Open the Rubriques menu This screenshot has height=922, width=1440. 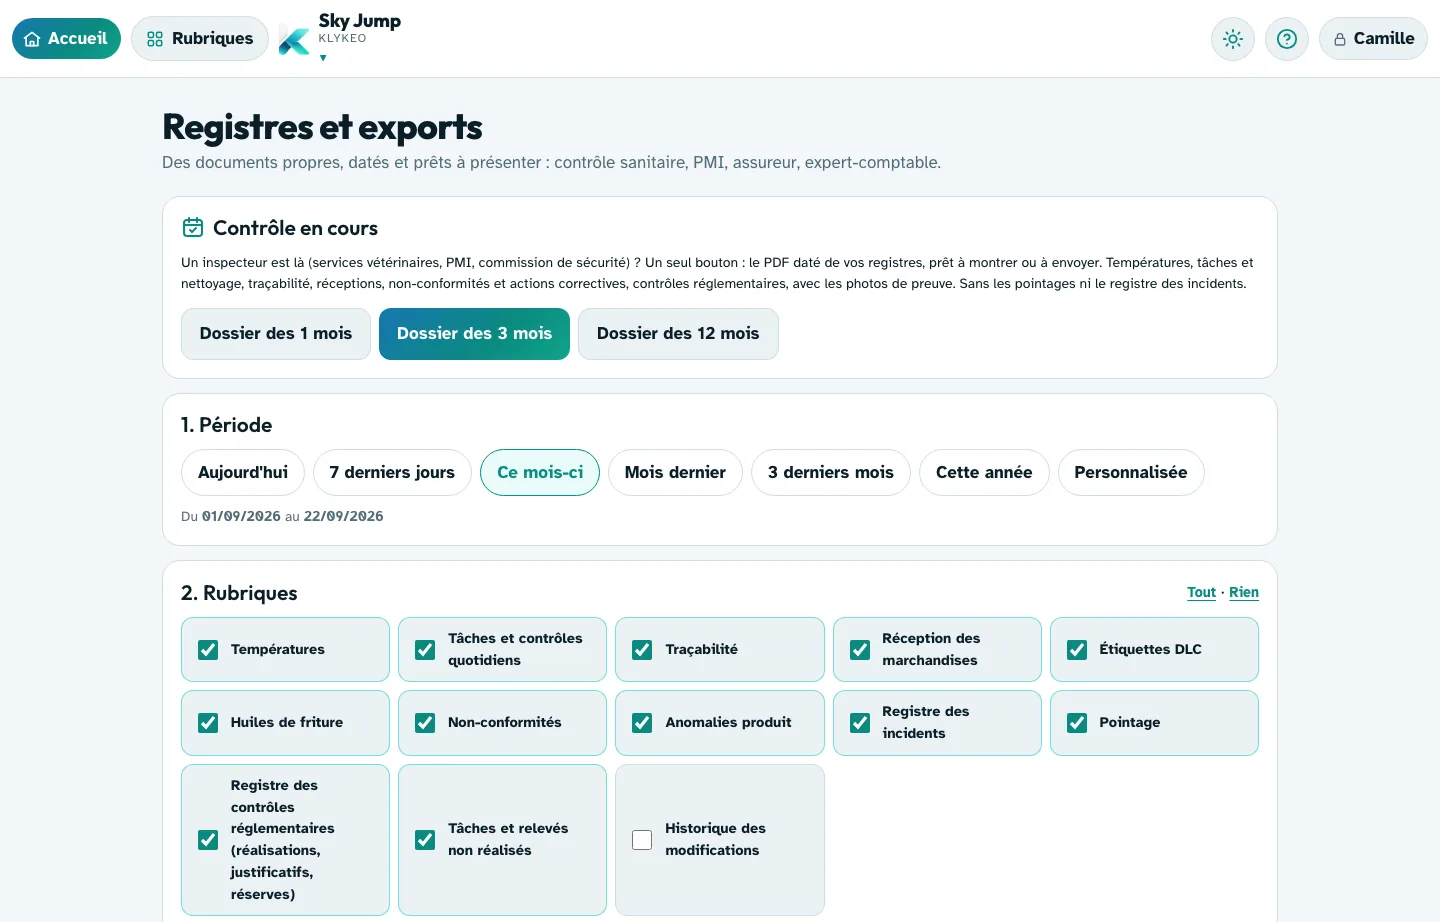coord(200,39)
